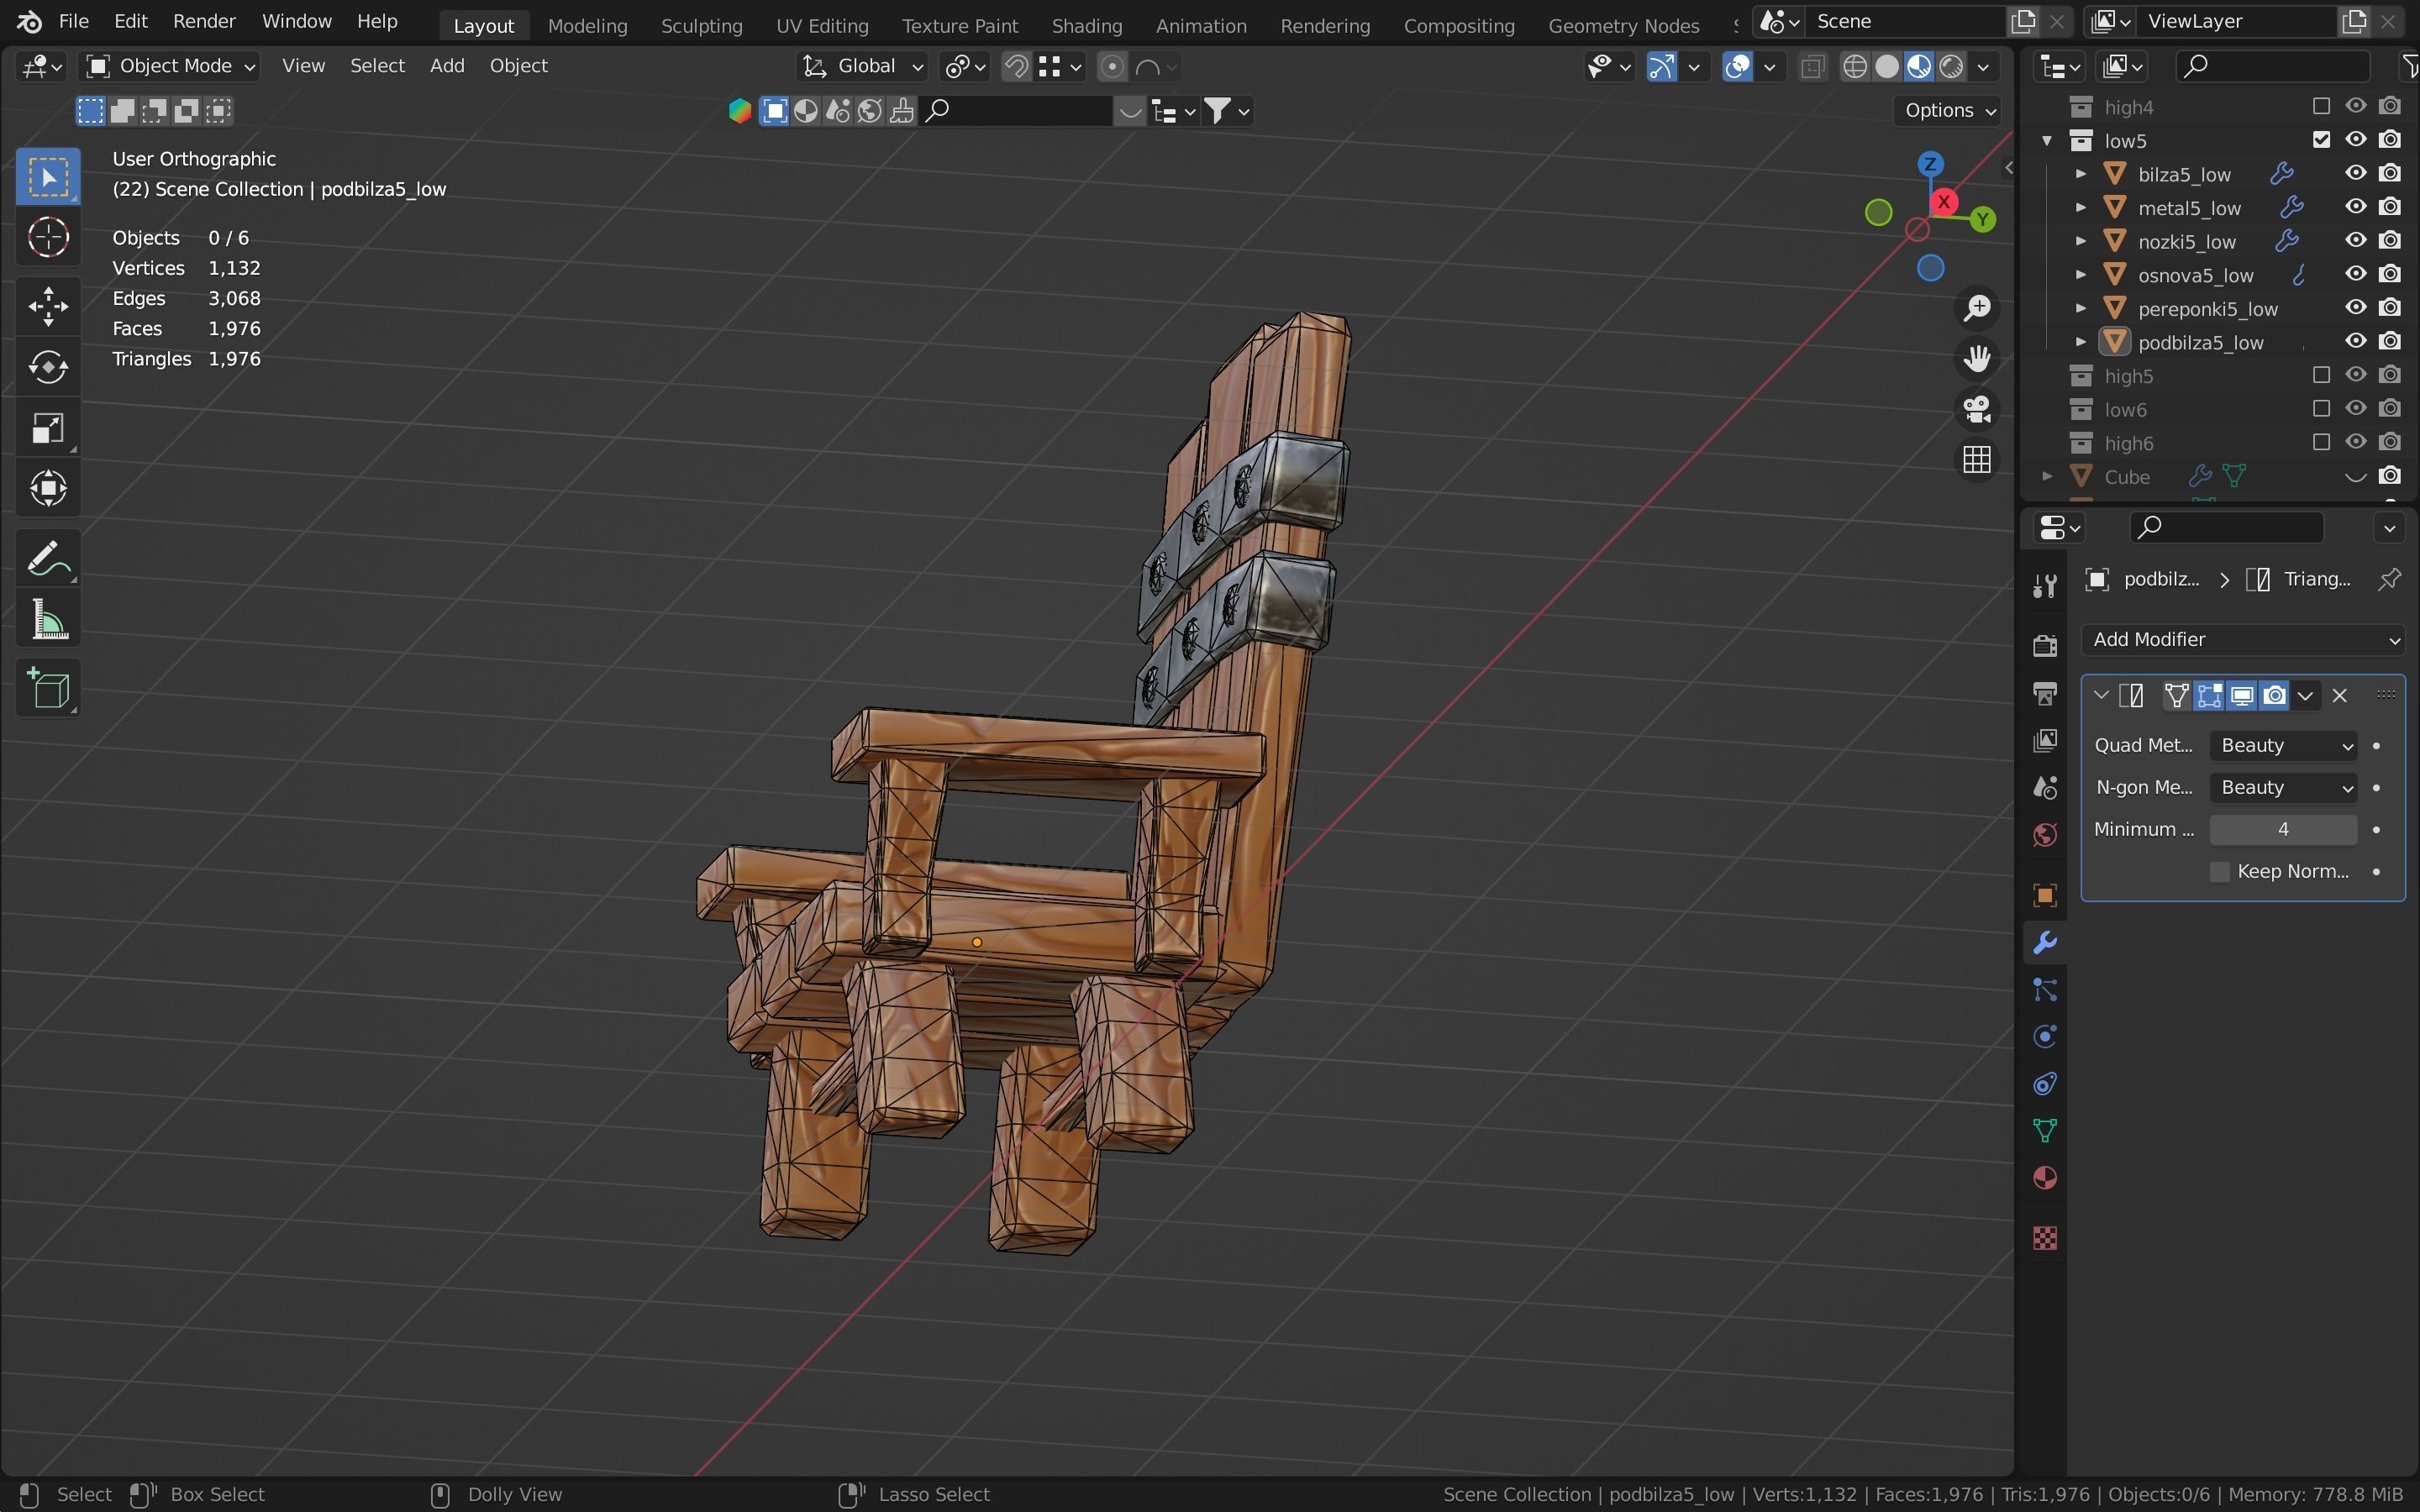Select podbilza5_low in outliner
Image resolution: width=2420 pixels, height=1512 pixels.
tap(2200, 342)
